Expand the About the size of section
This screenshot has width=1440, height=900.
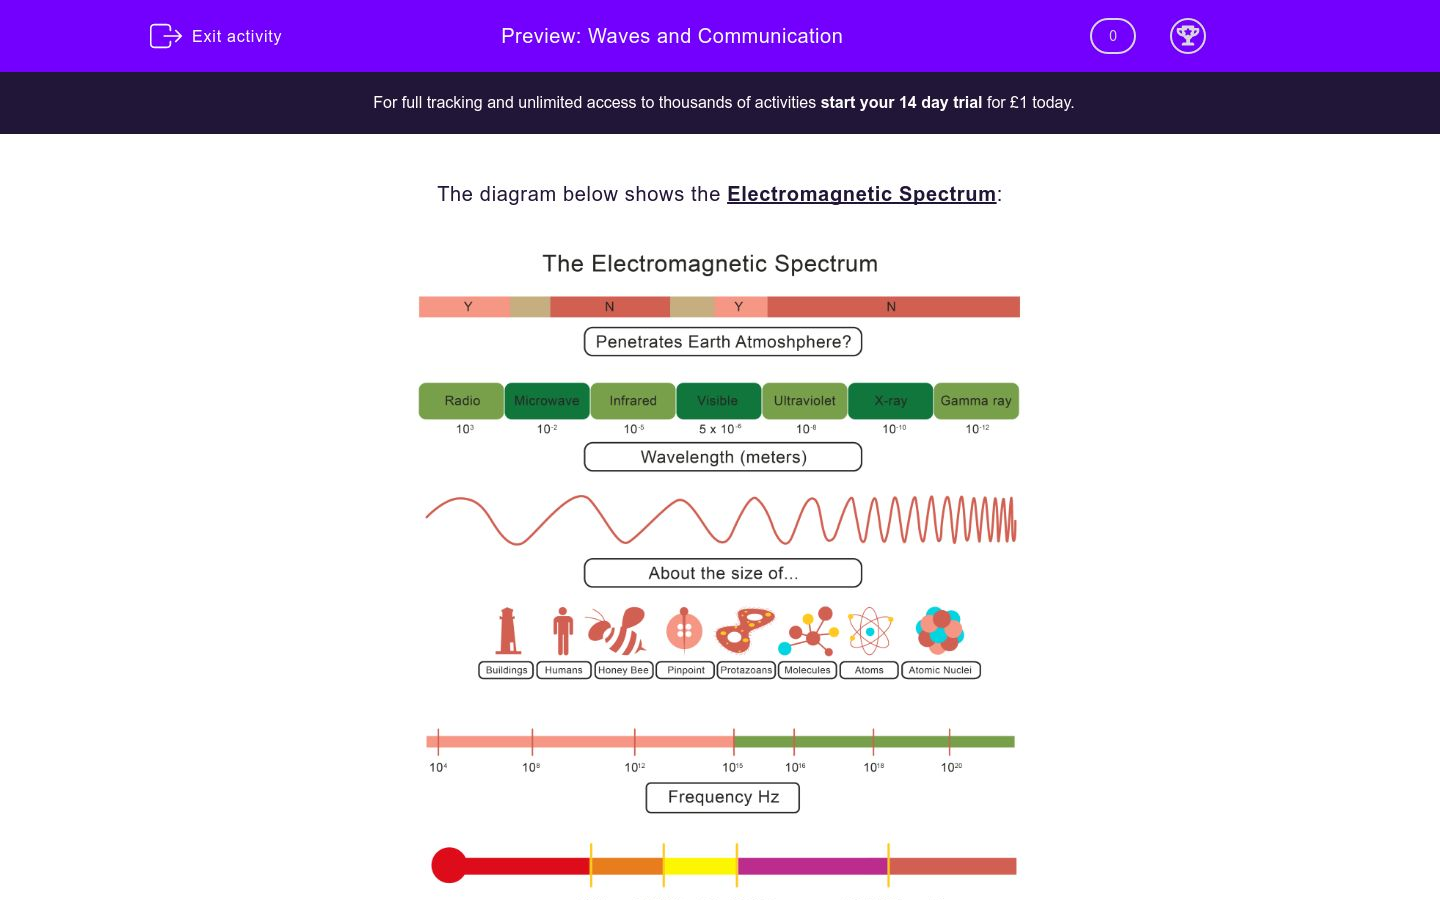pos(722,573)
